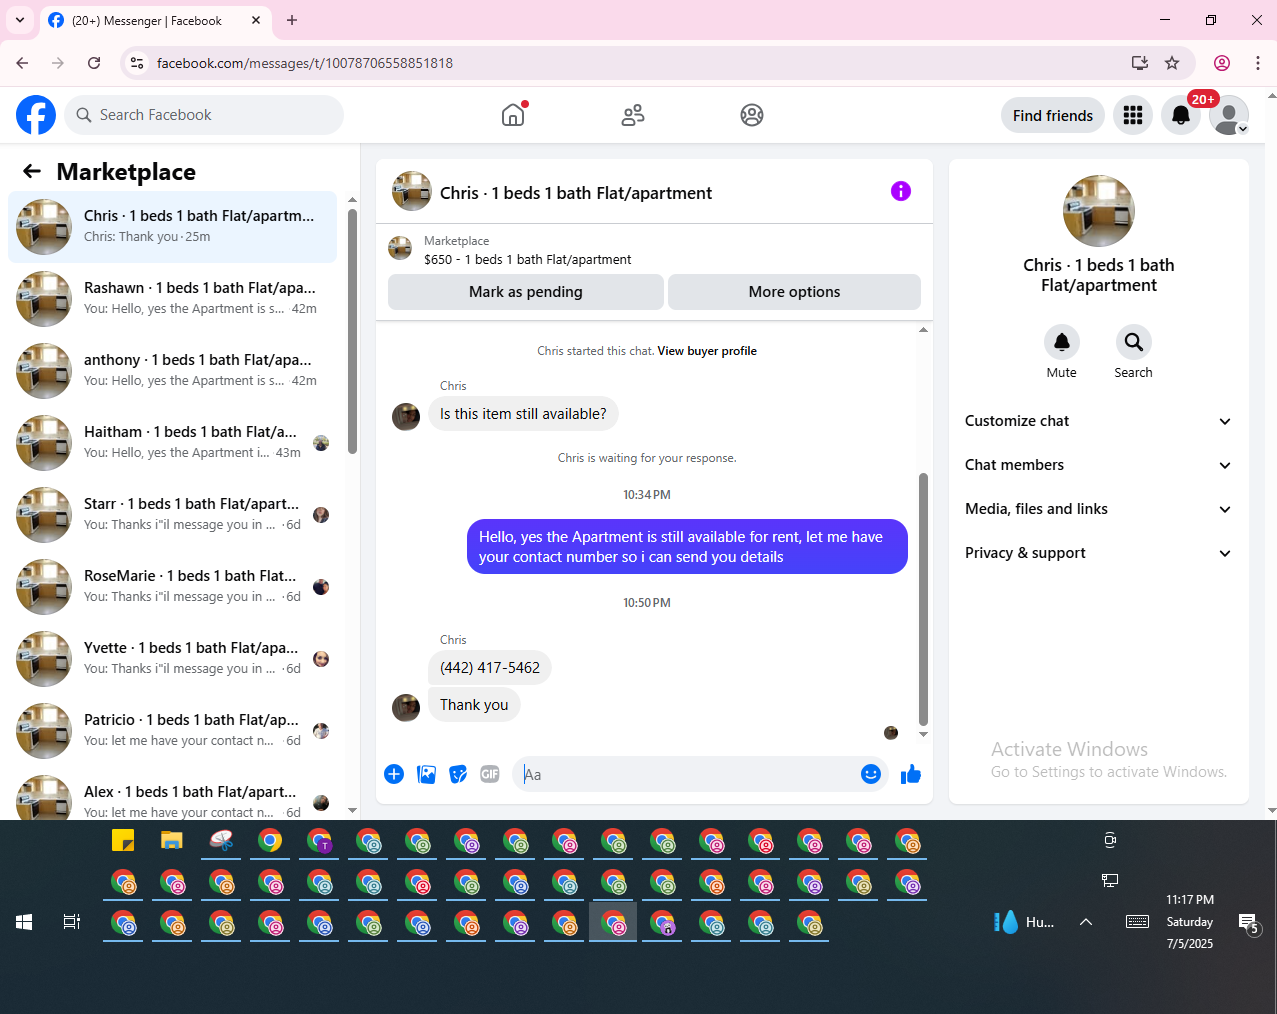Open Chris conversation in list

click(x=172, y=227)
